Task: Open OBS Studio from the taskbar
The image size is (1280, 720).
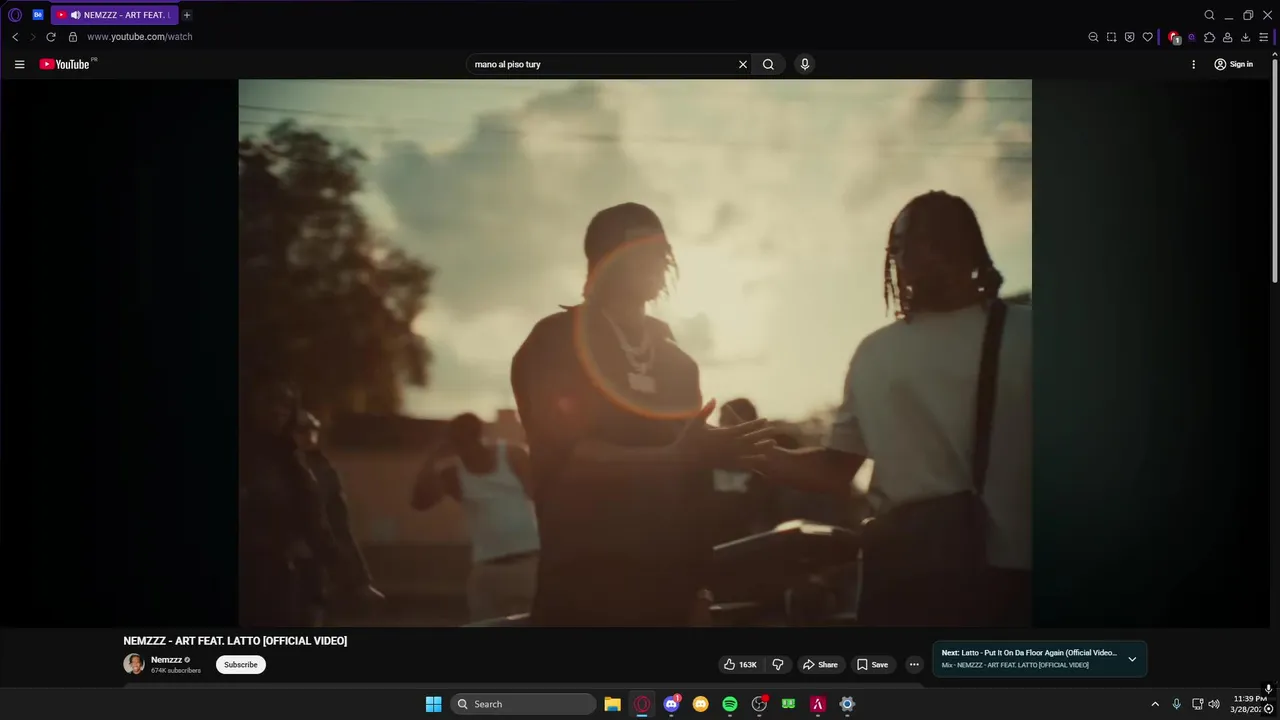Action: [759, 704]
